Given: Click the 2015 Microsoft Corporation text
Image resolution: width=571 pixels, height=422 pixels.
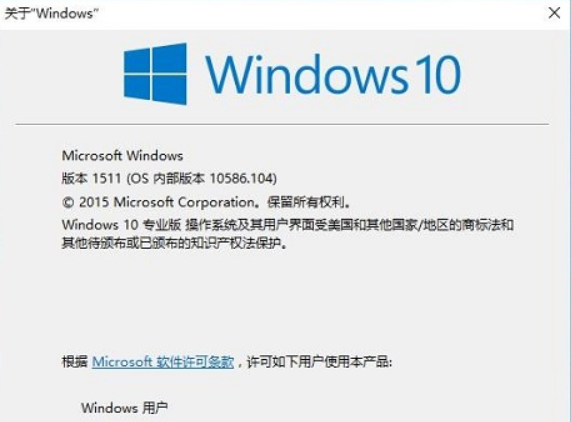Looking at the screenshot, I should click(x=166, y=202).
